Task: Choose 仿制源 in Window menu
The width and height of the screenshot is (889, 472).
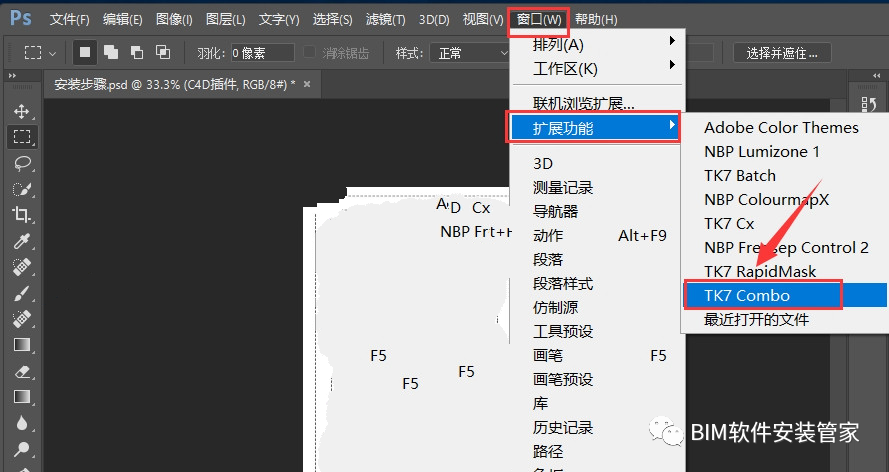Action: pos(598,307)
